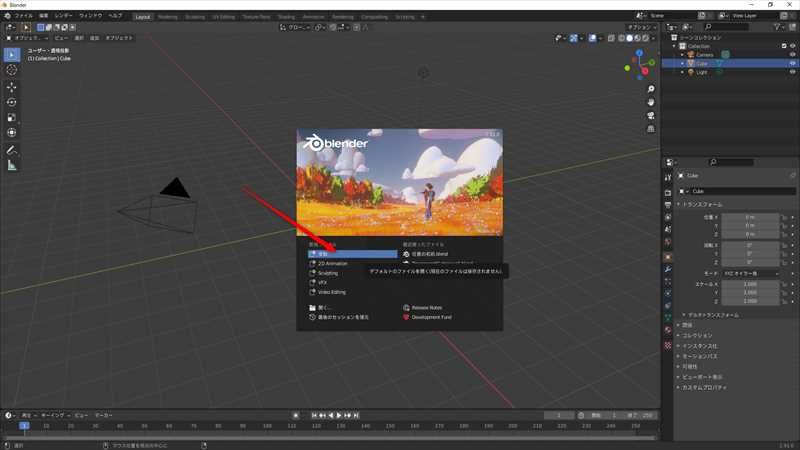Toggle visibility eye for Camera in outliner

point(792,55)
